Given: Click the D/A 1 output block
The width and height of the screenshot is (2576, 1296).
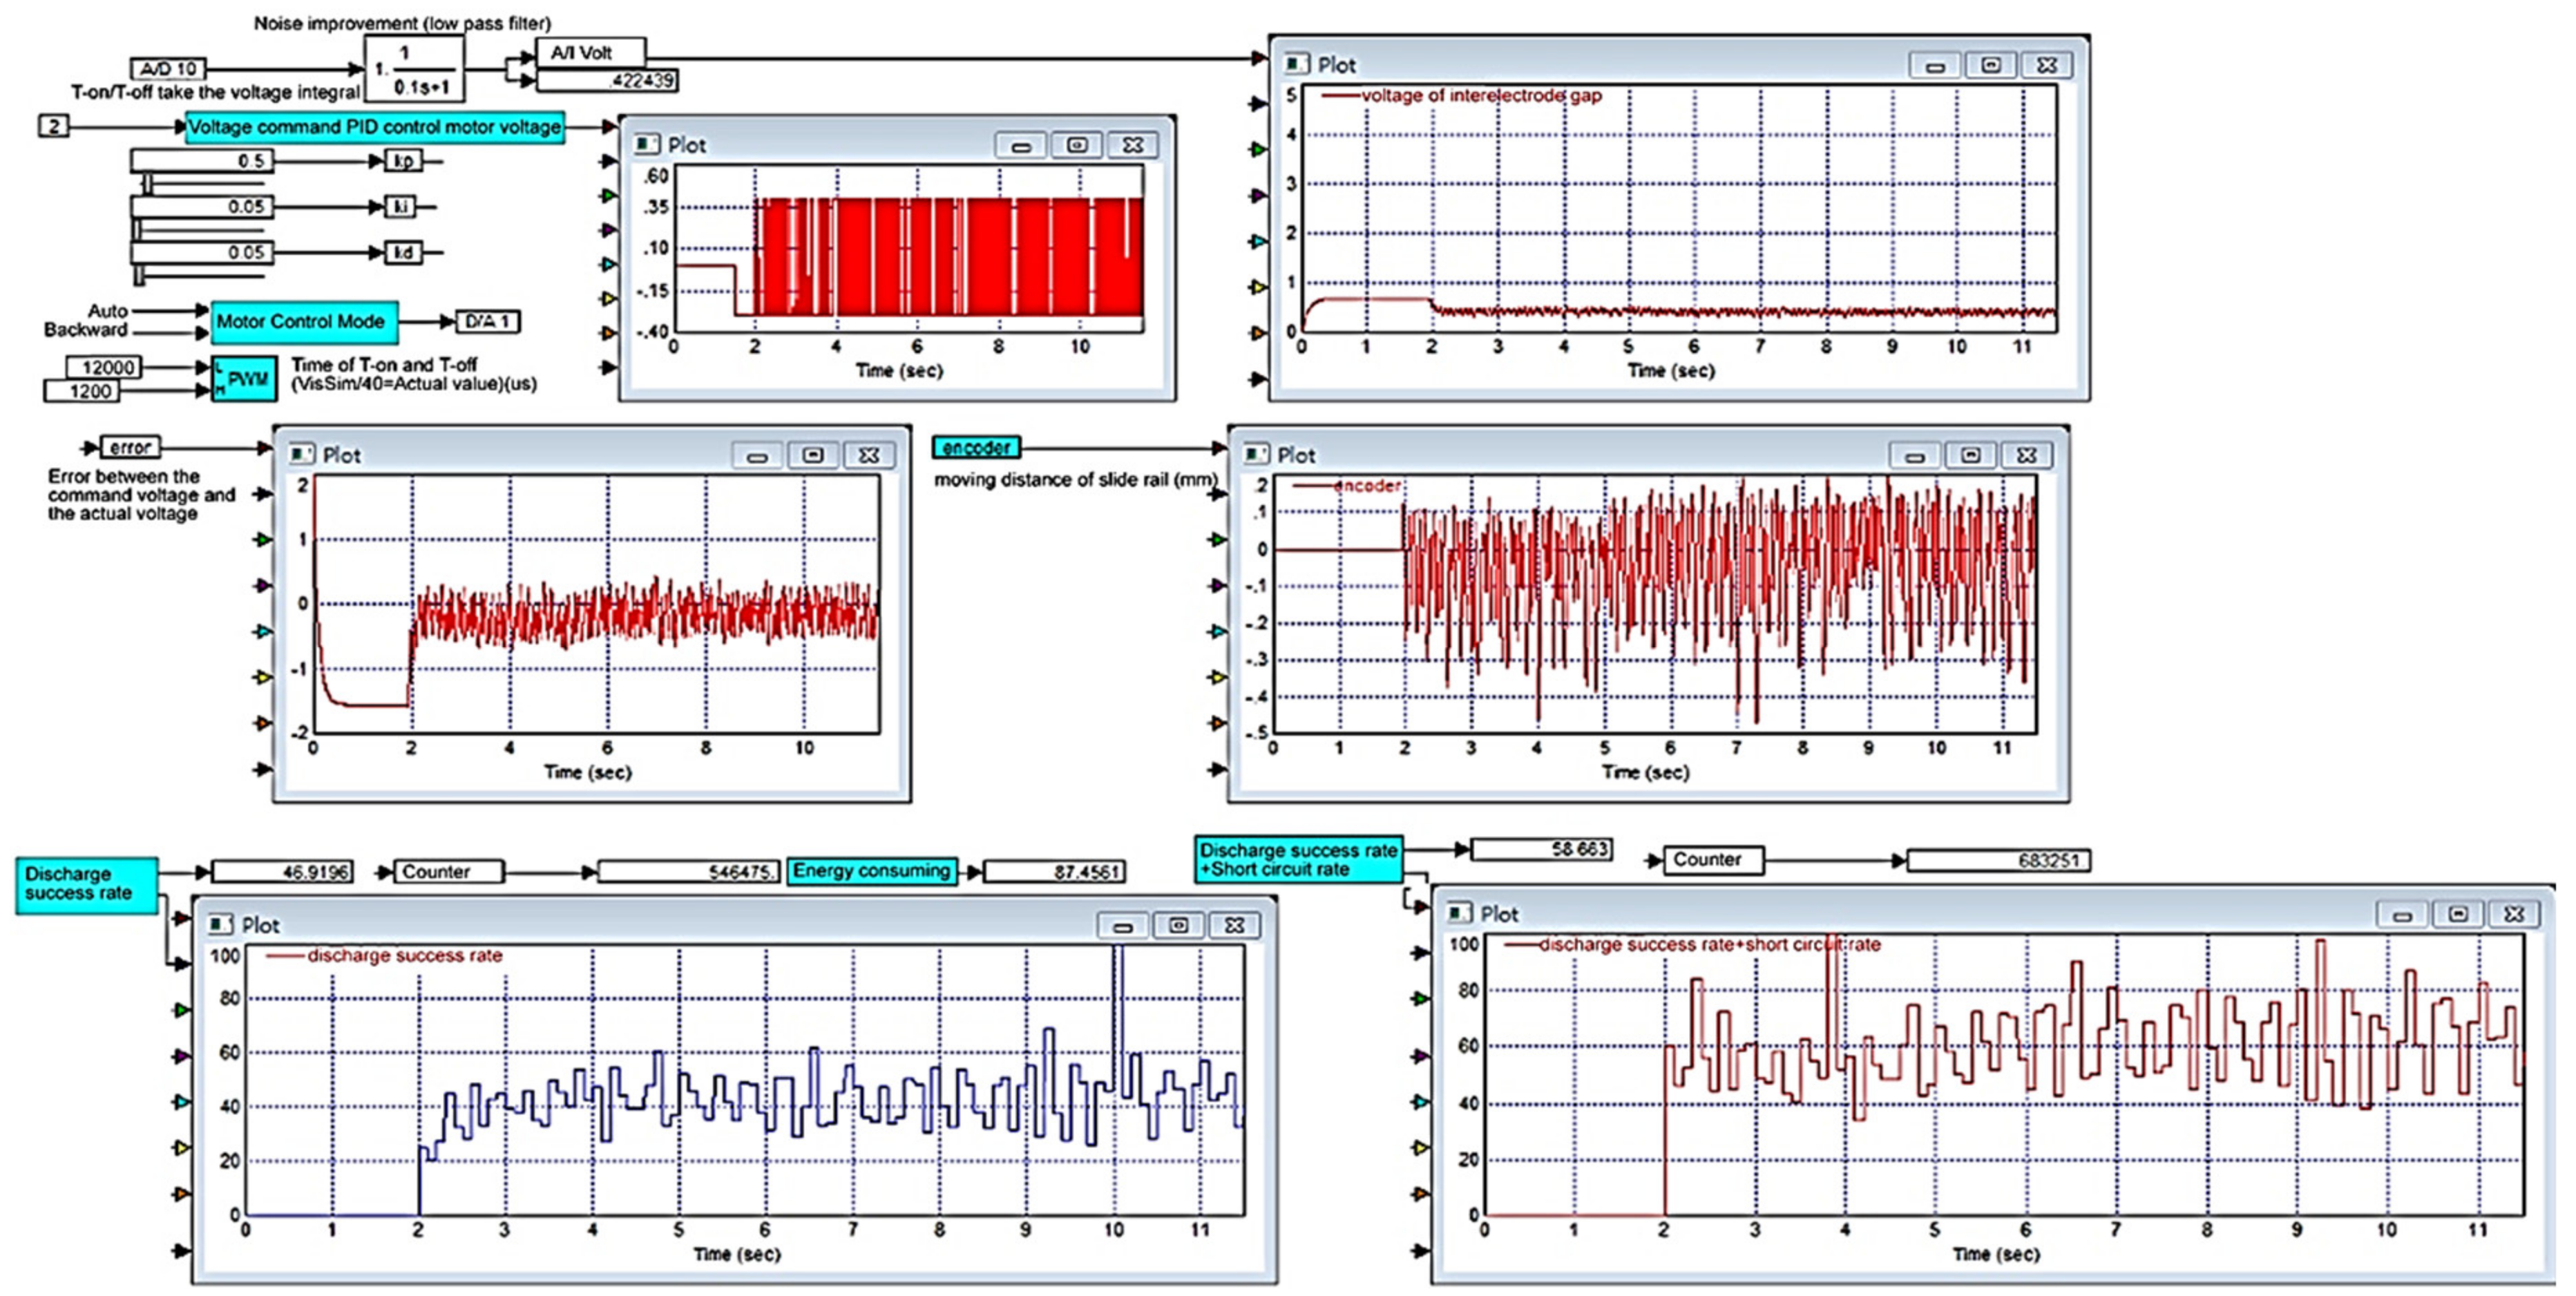Looking at the screenshot, I should click(488, 322).
